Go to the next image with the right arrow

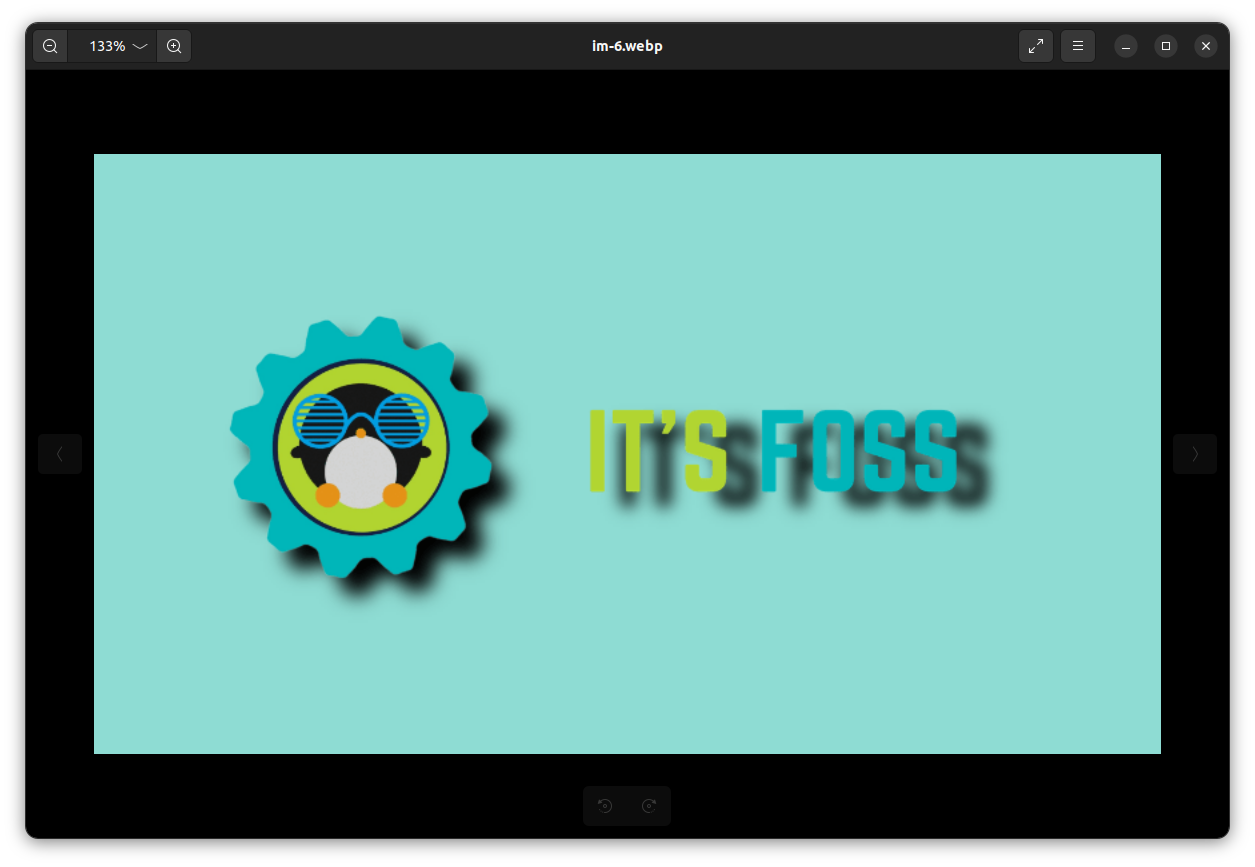1195,453
